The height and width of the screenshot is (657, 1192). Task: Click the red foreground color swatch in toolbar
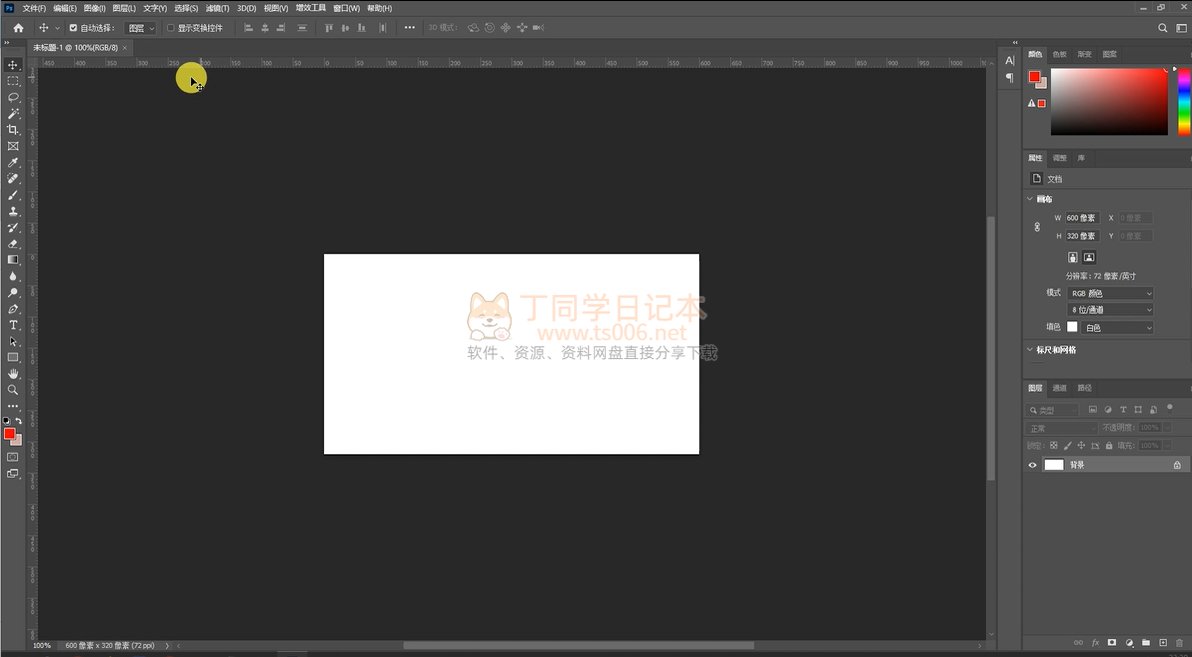[x=9, y=434]
